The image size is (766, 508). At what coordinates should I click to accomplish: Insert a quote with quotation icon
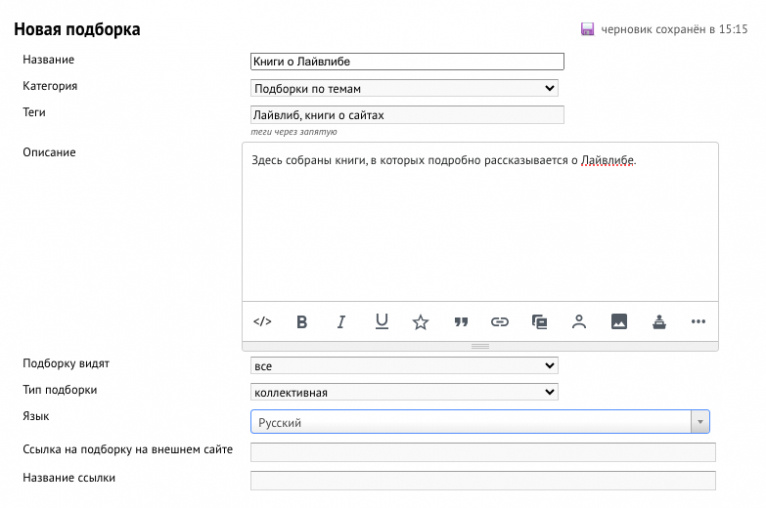tap(461, 322)
